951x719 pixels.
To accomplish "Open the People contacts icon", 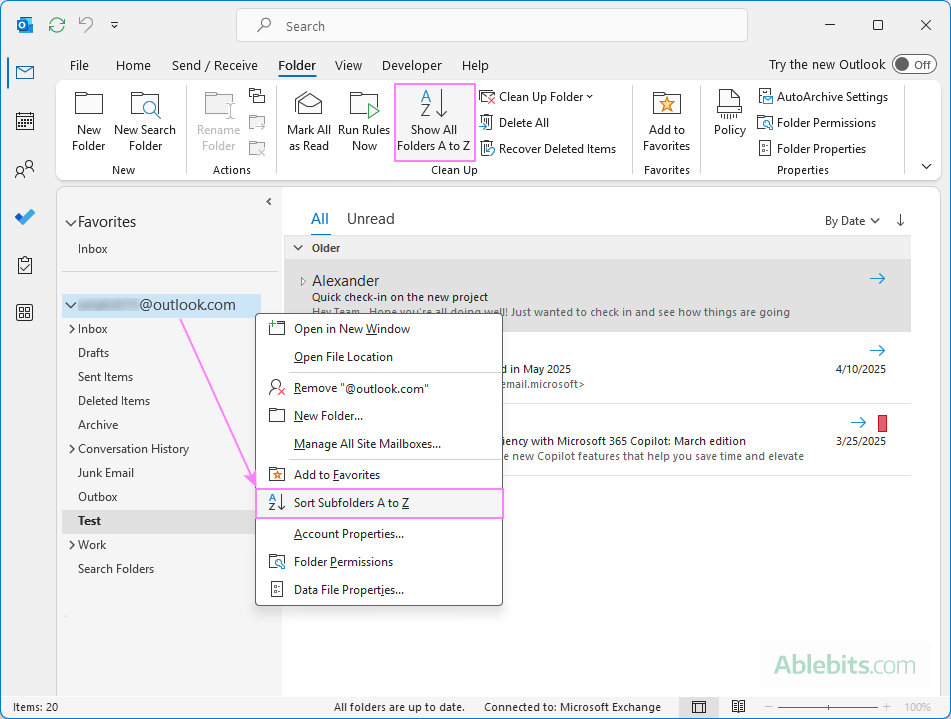I will coord(25,170).
